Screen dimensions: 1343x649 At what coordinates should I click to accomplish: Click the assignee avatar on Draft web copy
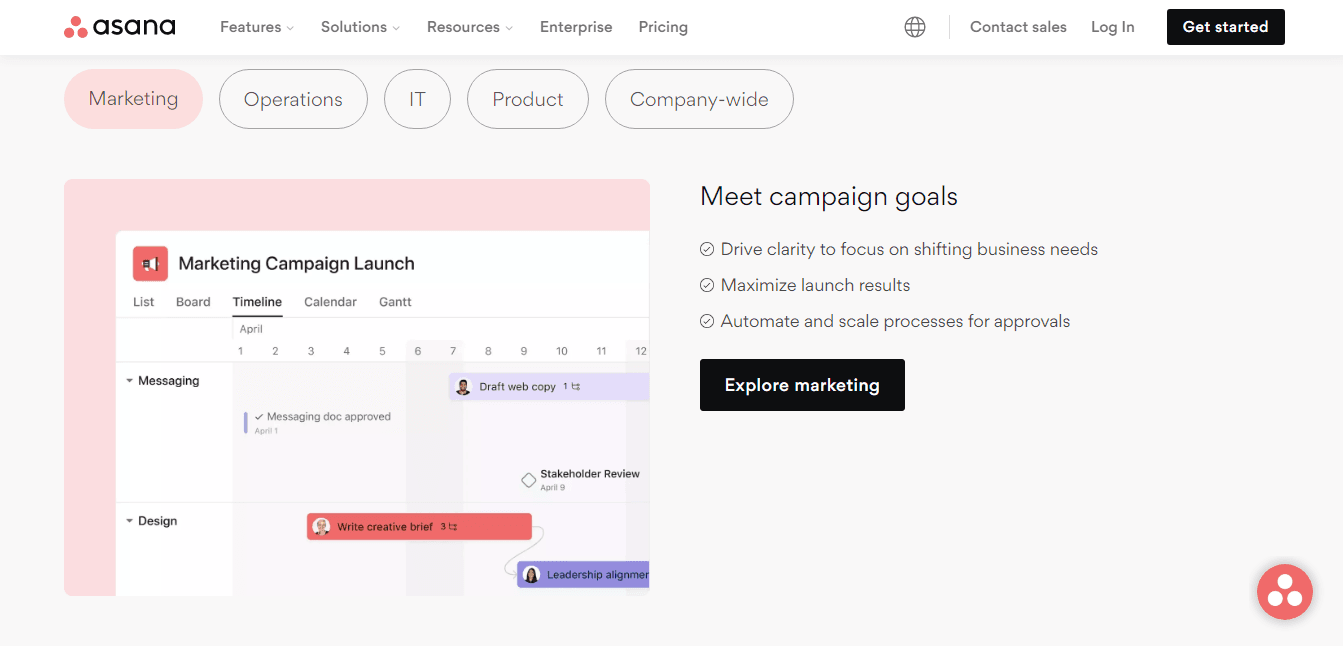tap(463, 386)
